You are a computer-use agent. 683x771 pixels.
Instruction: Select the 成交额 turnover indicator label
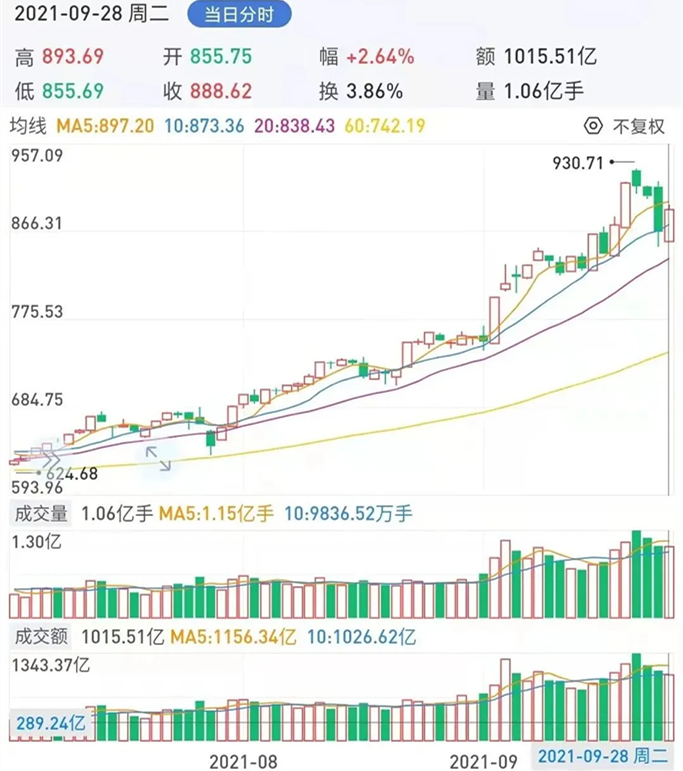(41, 636)
